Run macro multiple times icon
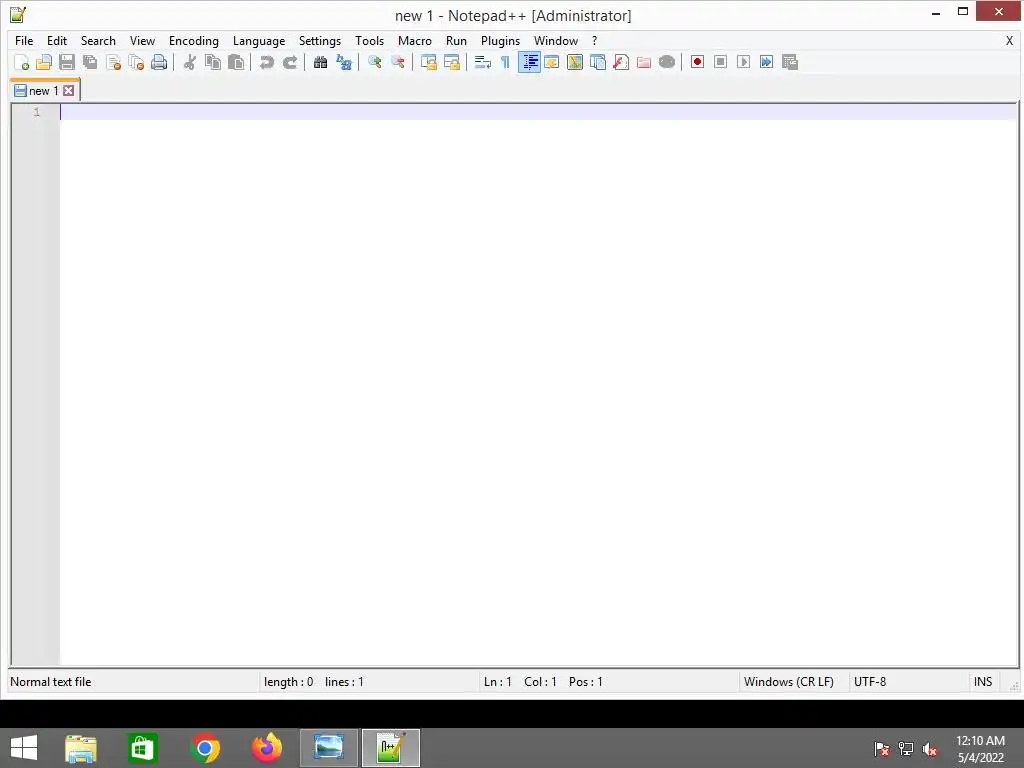Image resolution: width=1024 pixels, height=768 pixels. point(767,62)
